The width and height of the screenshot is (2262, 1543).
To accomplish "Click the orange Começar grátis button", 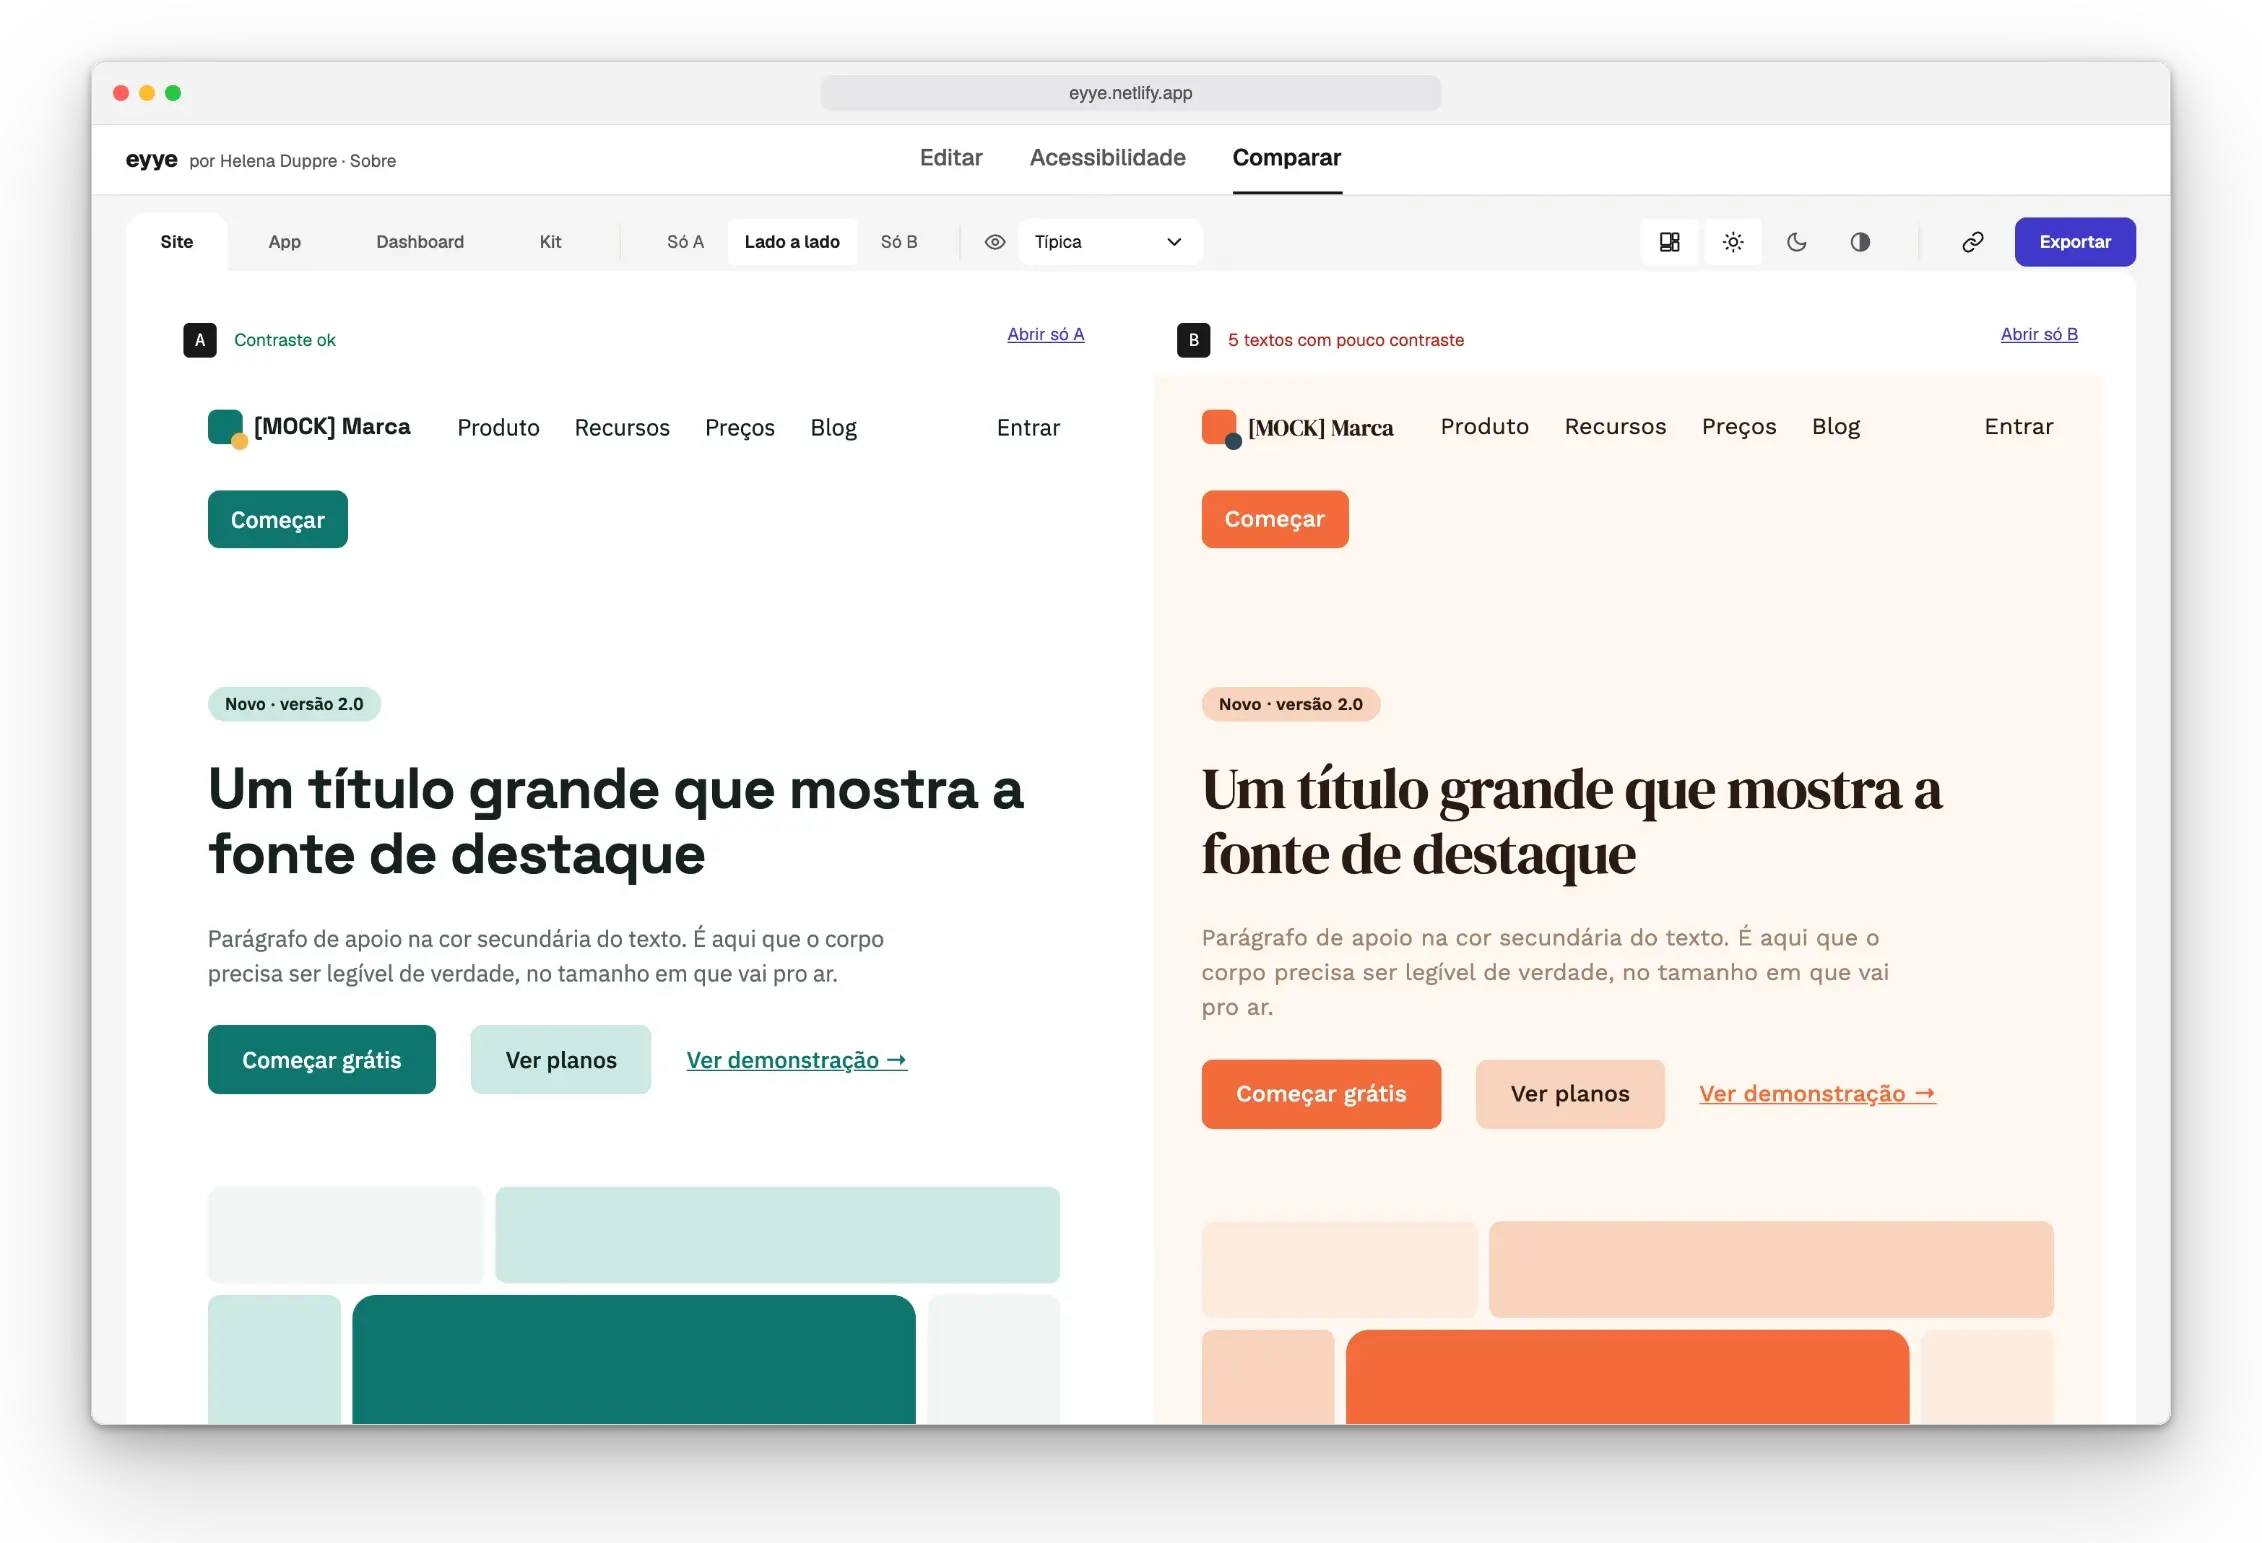I will point(1321,1094).
